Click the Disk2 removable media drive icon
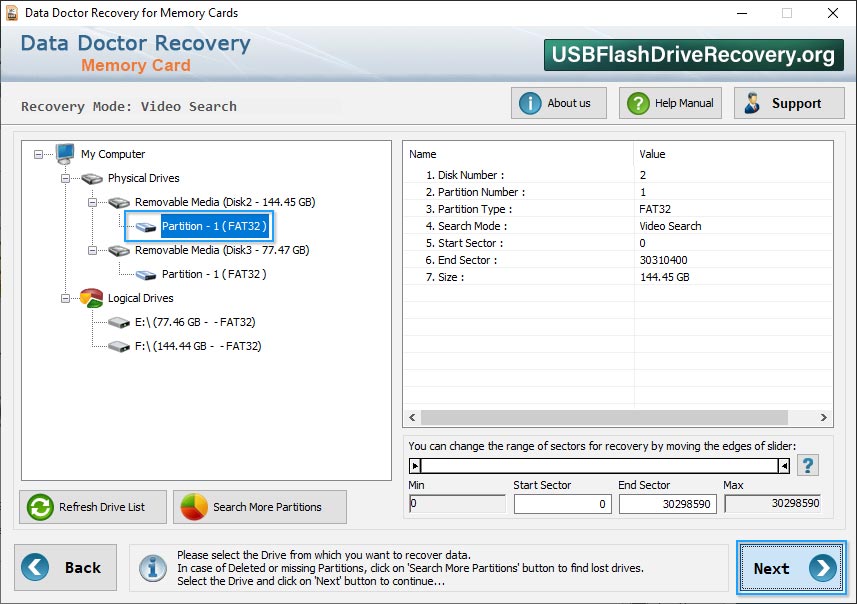857x604 pixels. tap(119, 202)
